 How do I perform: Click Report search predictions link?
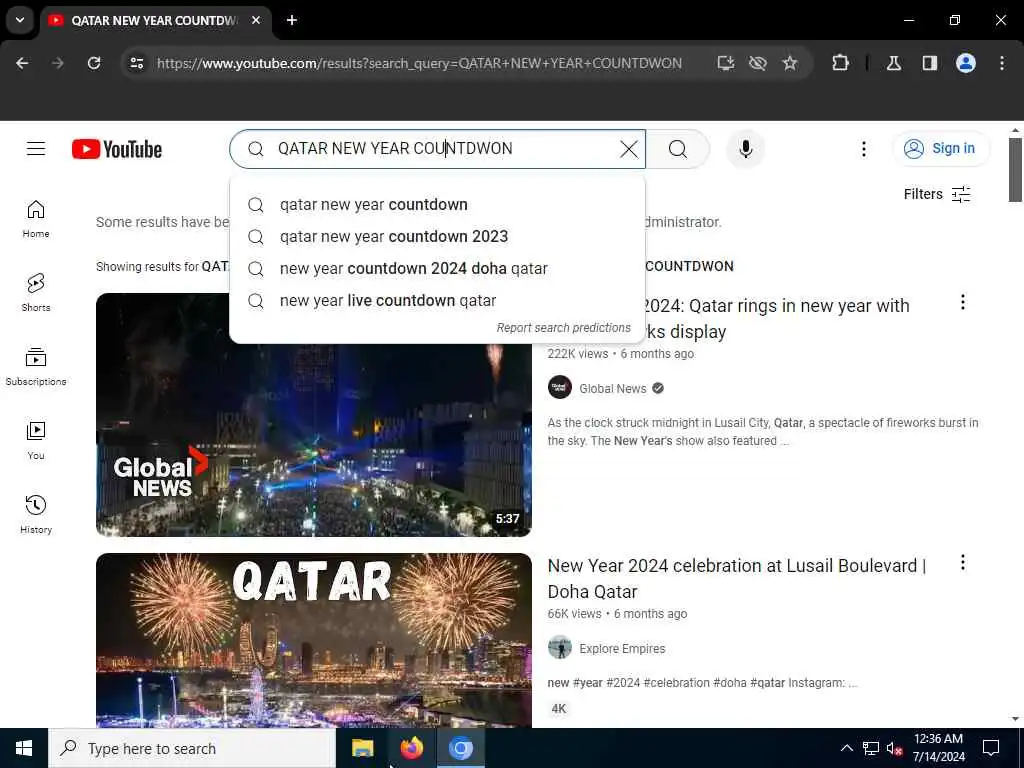(564, 328)
